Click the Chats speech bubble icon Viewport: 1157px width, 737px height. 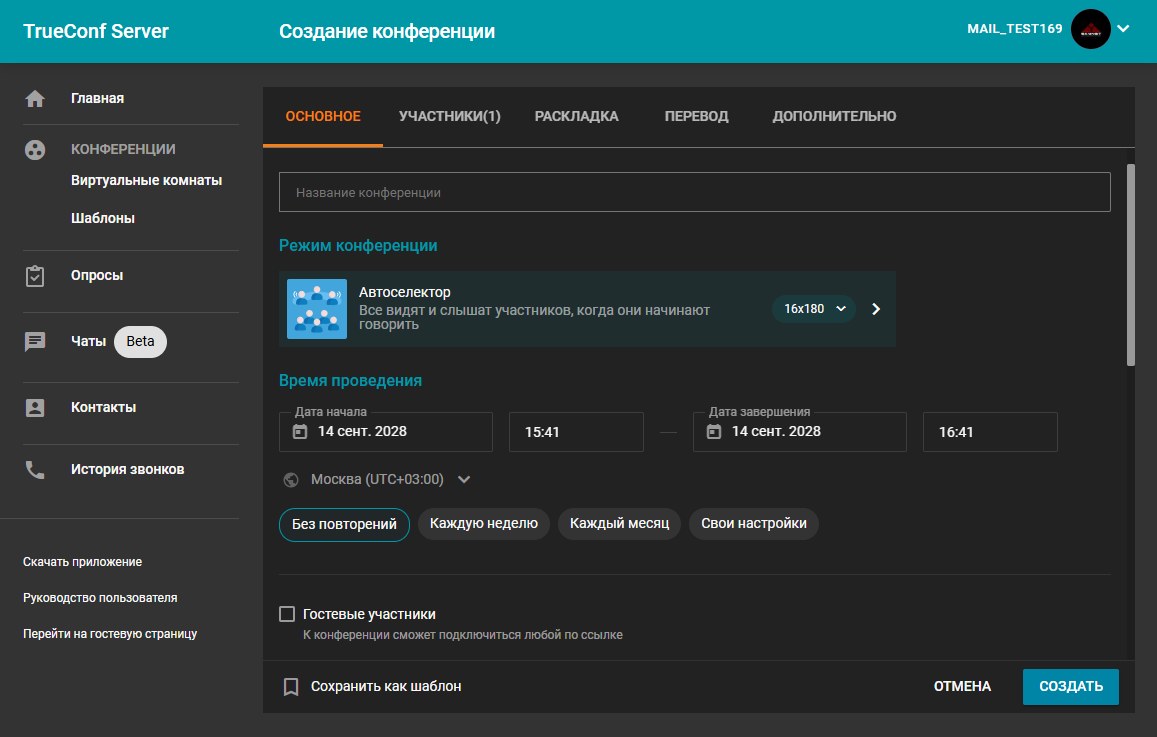pos(35,342)
